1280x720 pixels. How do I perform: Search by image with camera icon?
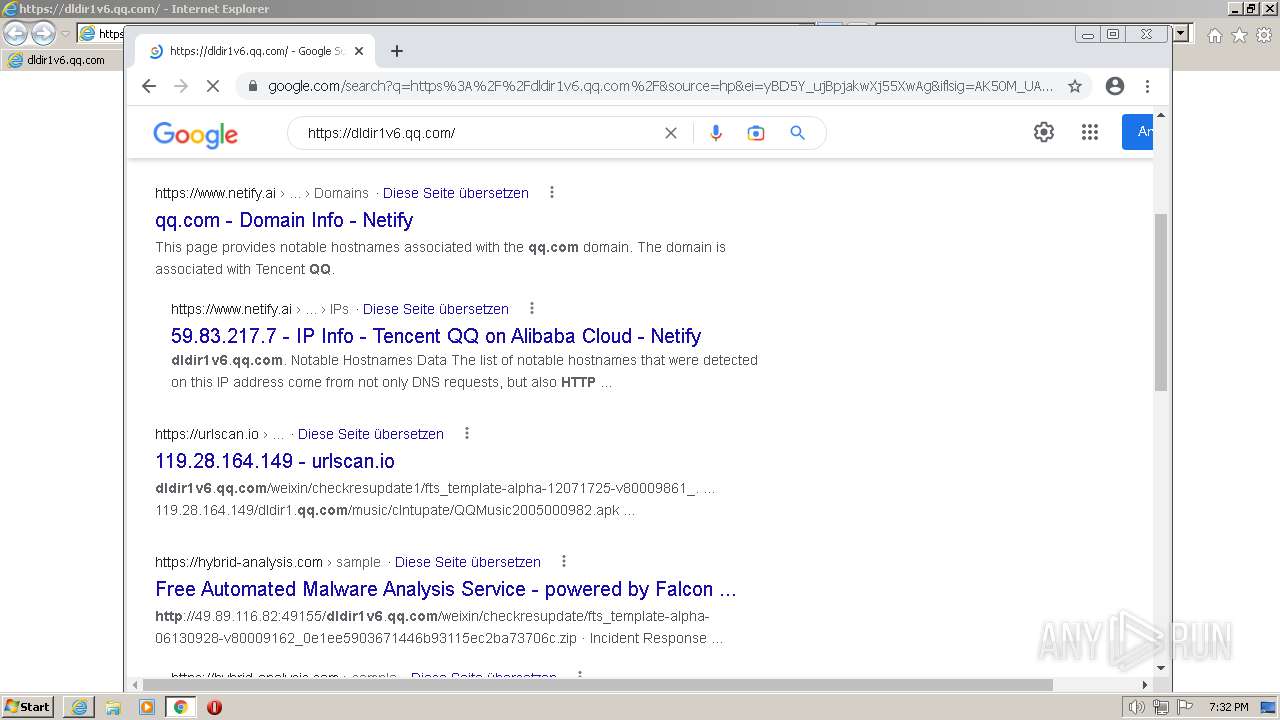click(756, 133)
